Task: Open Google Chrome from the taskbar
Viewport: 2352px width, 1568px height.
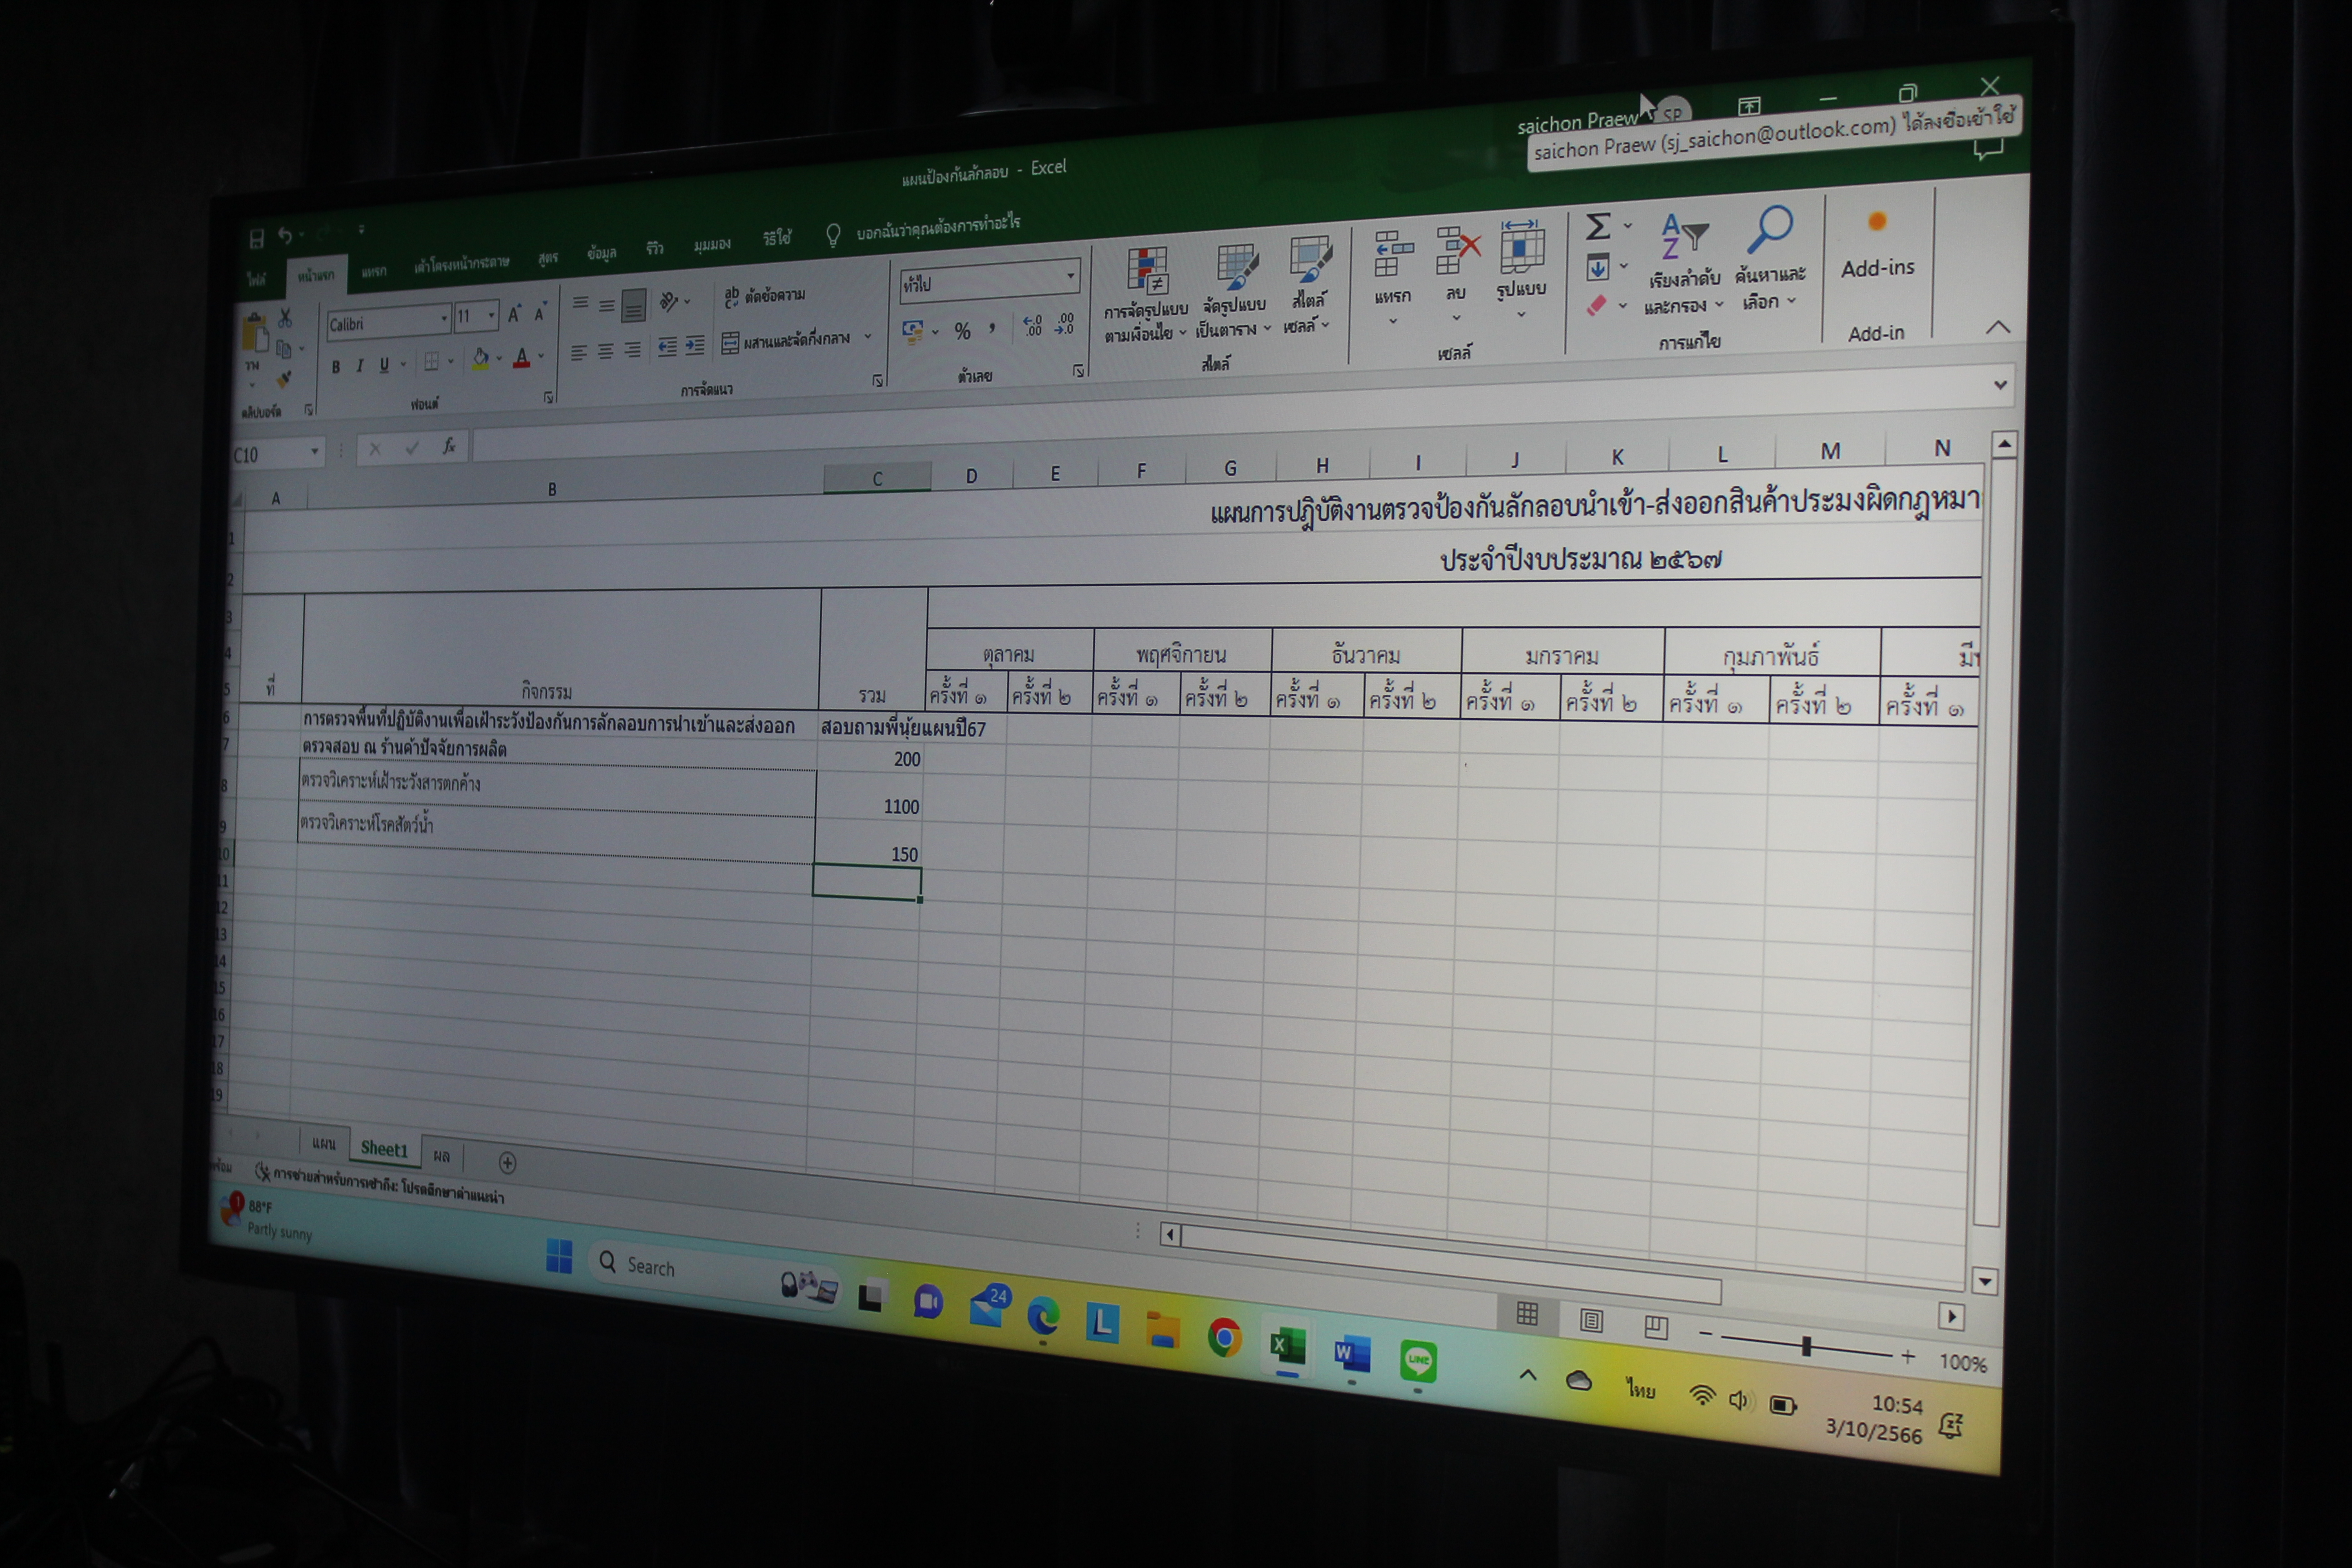Action: click(1224, 1336)
